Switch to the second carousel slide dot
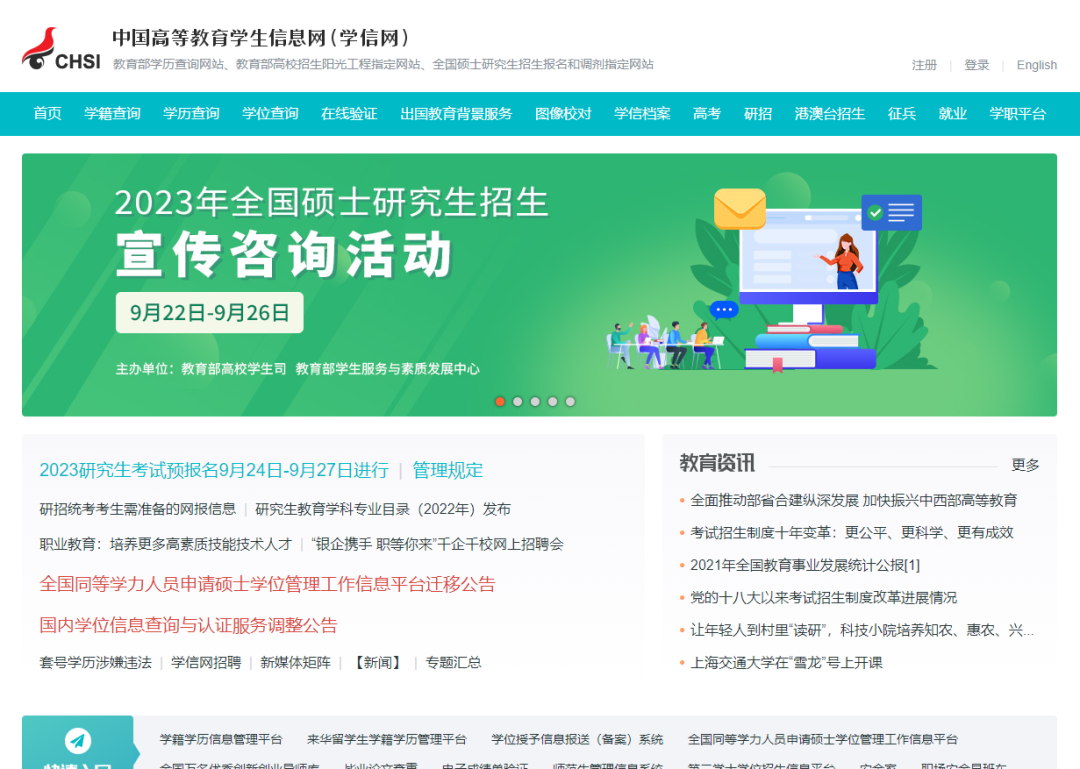1080x769 pixels. coord(517,401)
